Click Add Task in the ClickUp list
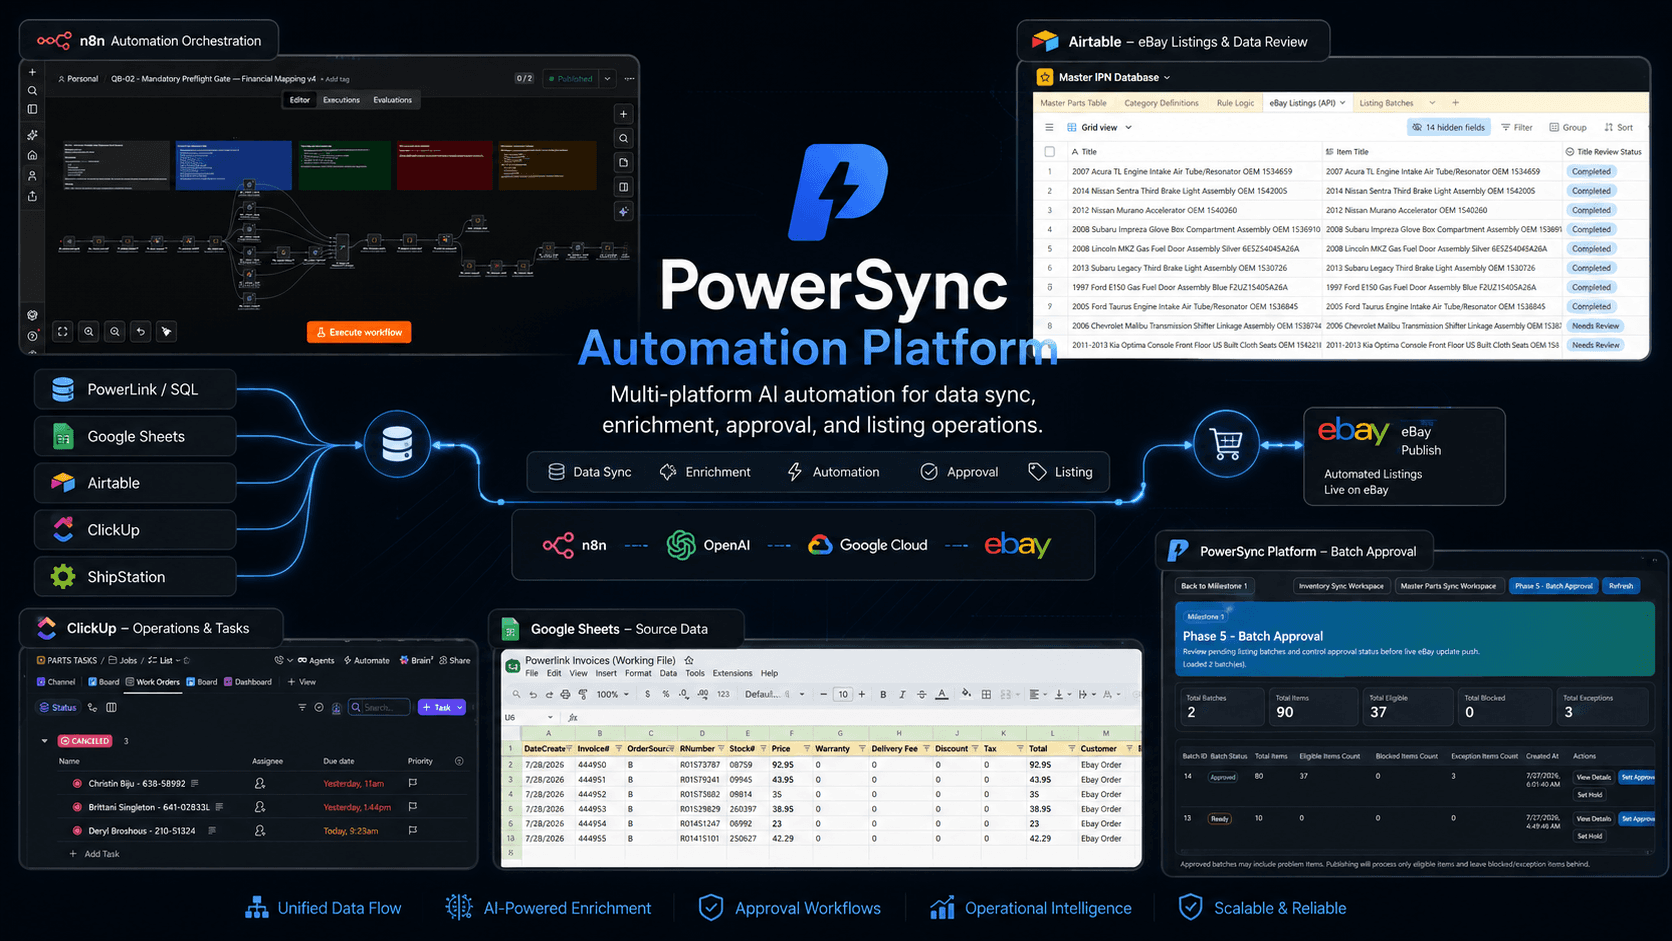Image resolution: width=1672 pixels, height=941 pixels. click(94, 854)
